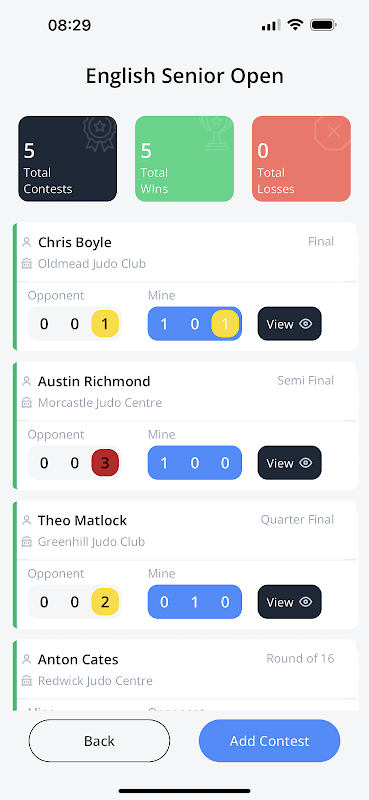Click the person icon next to Austin Richmond

[27, 381]
